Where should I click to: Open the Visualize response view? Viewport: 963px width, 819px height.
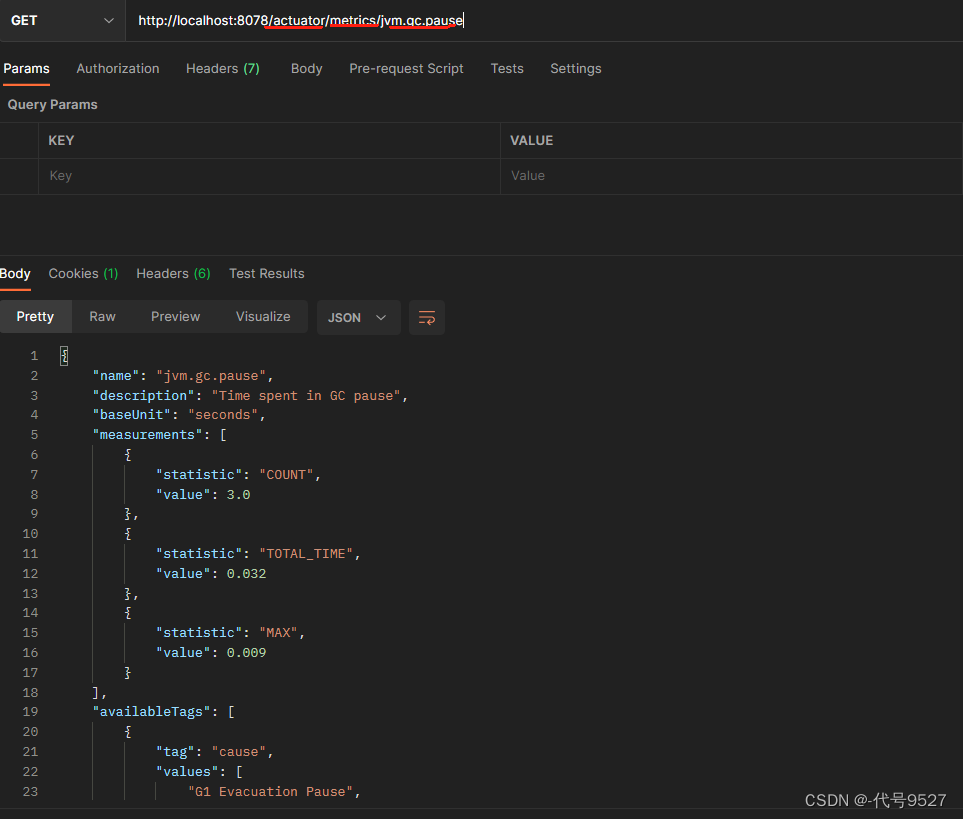(x=263, y=317)
